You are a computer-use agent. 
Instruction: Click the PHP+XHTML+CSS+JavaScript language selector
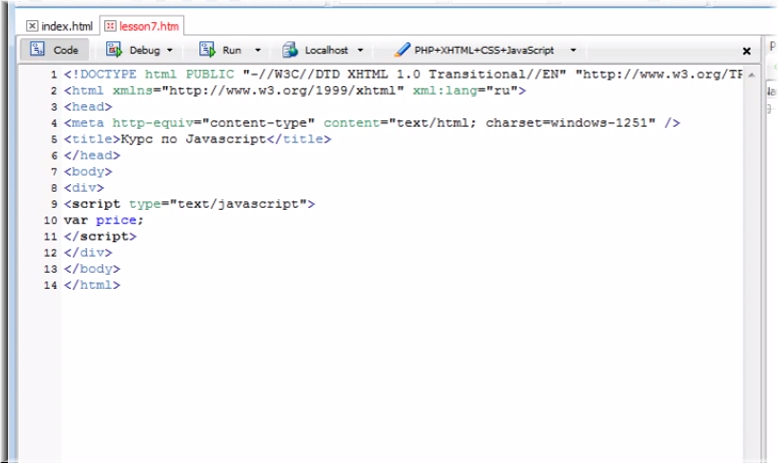[x=485, y=50]
